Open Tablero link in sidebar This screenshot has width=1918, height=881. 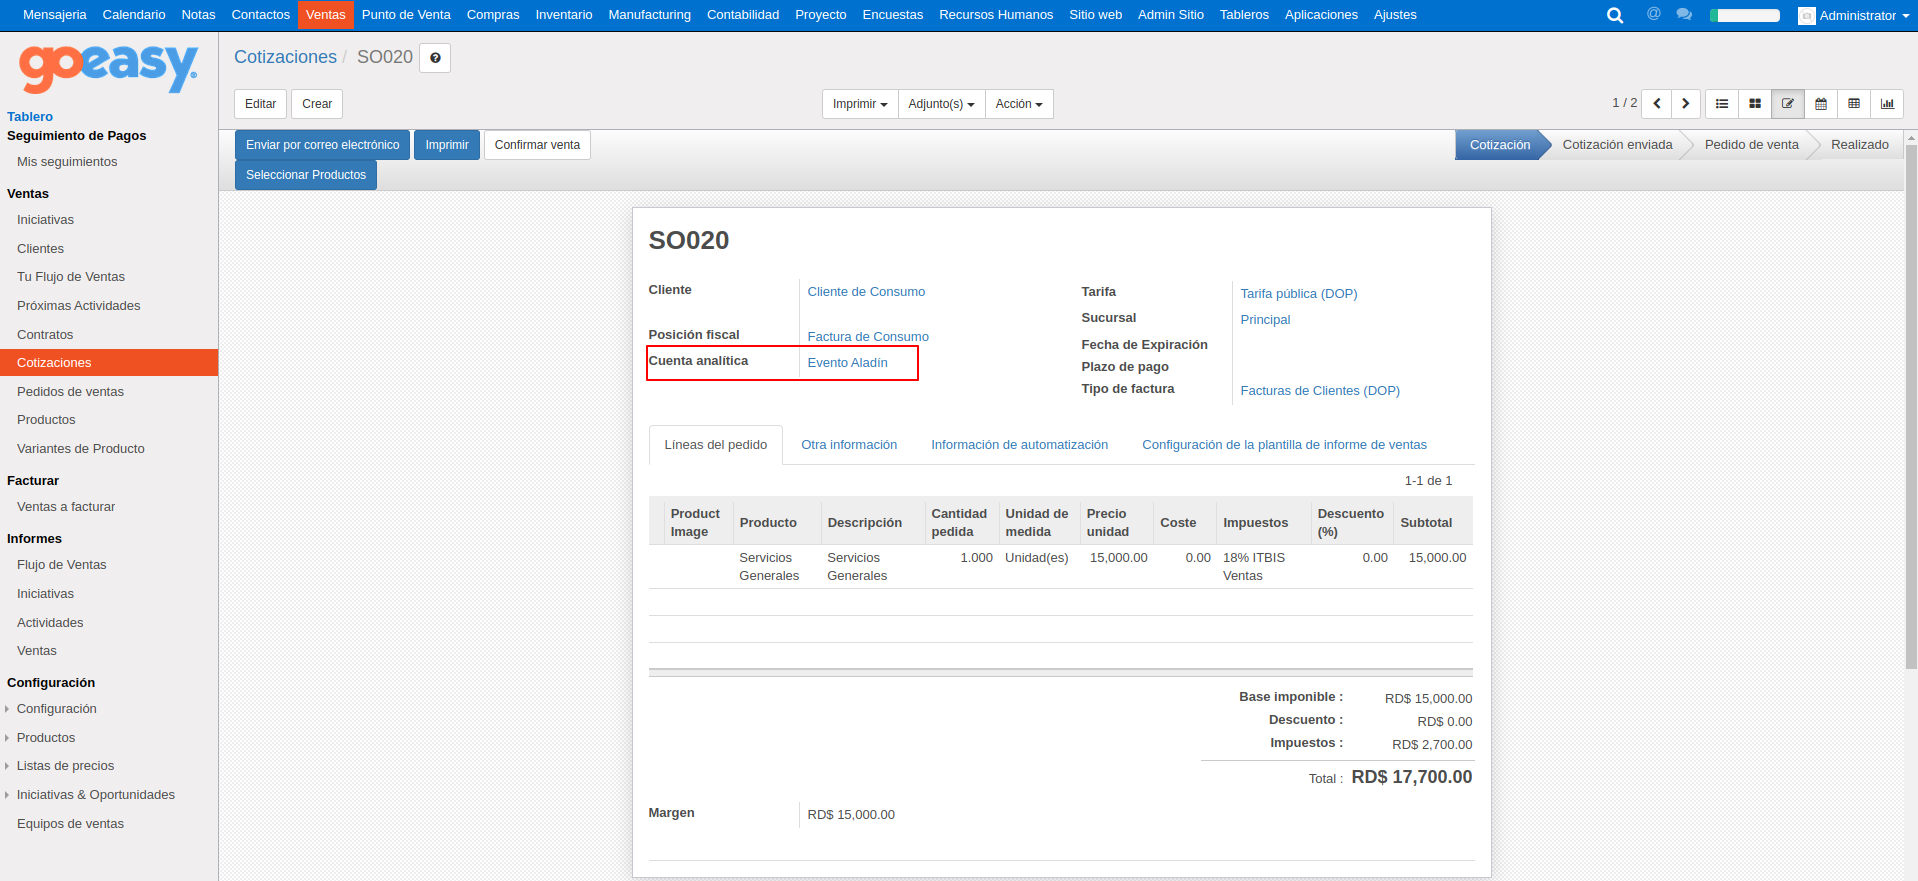pos(30,117)
